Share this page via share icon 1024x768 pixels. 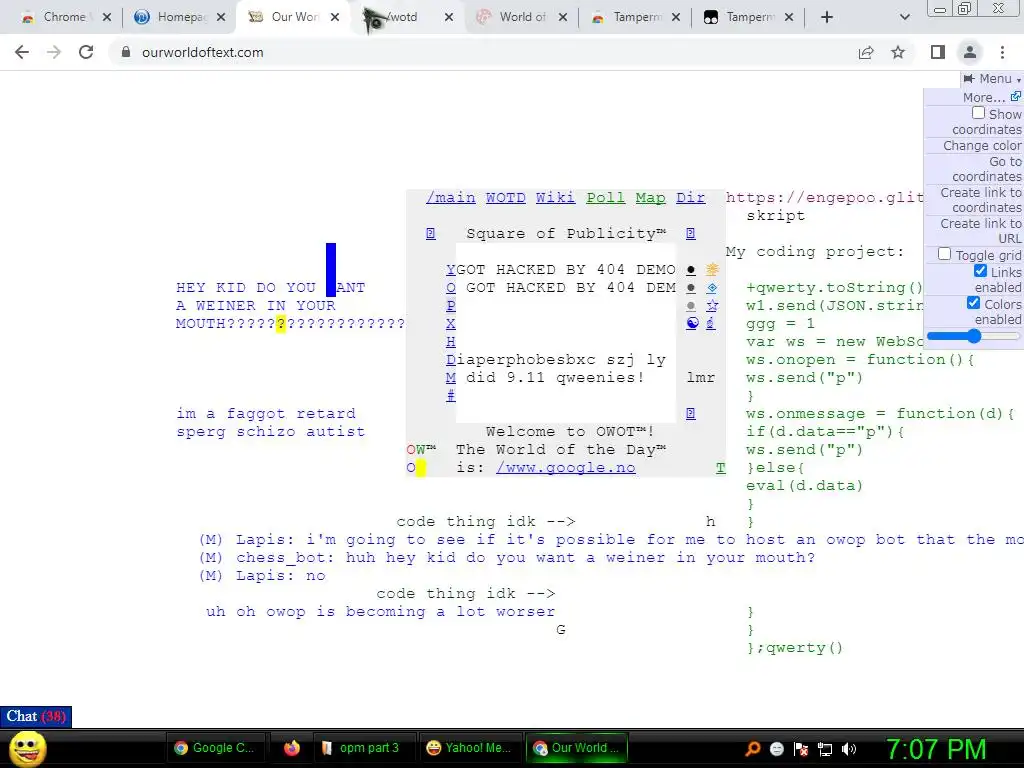pyautogui.click(x=866, y=52)
